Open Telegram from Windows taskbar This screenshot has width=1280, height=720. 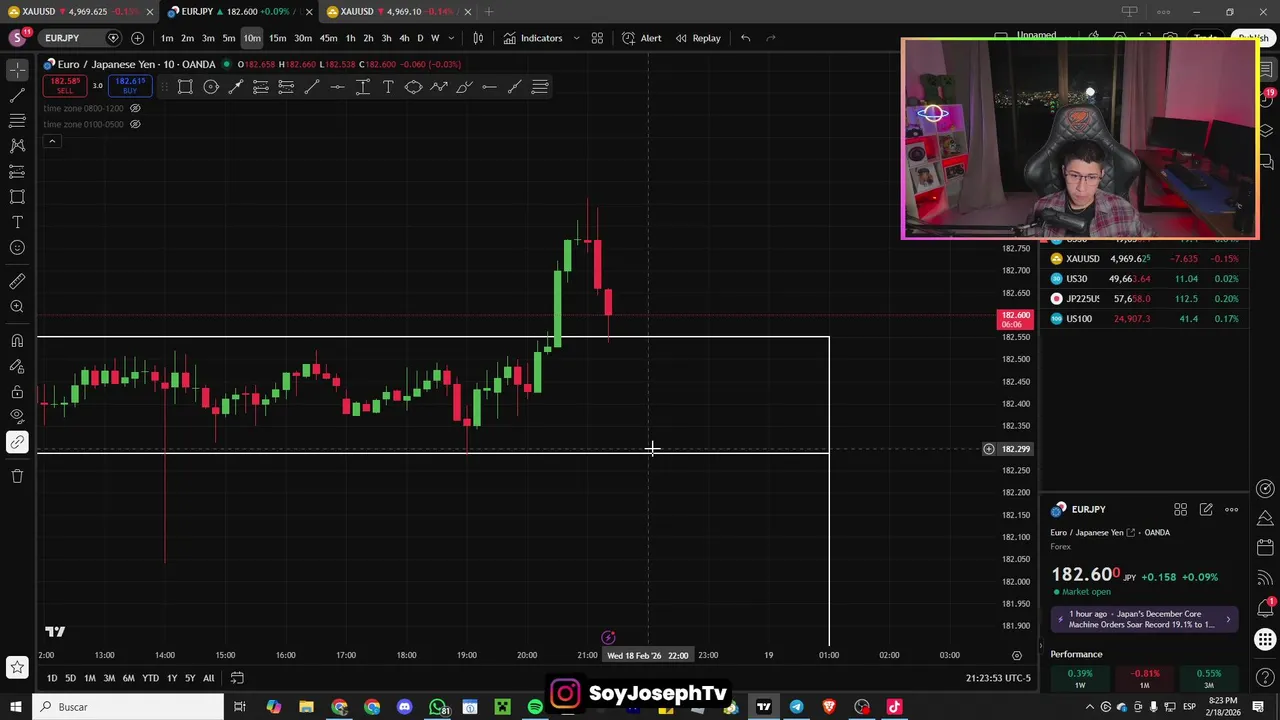click(796, 707)
